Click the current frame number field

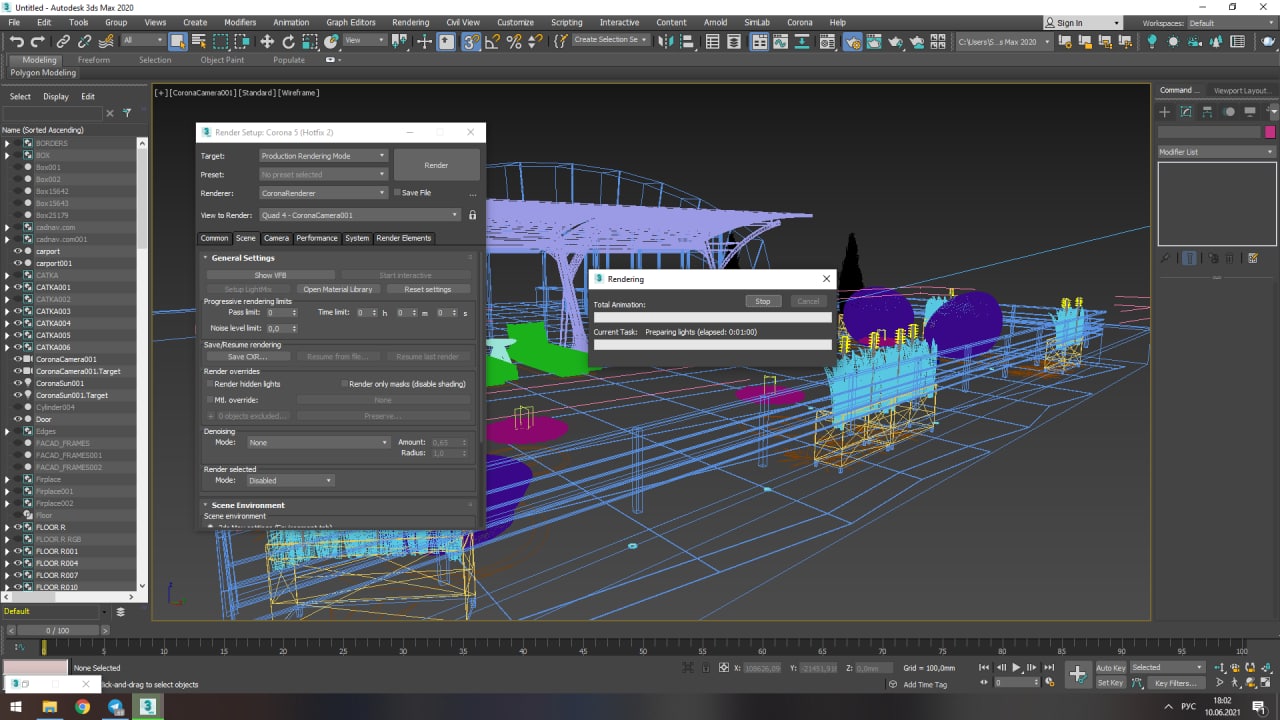(1015, 683)
